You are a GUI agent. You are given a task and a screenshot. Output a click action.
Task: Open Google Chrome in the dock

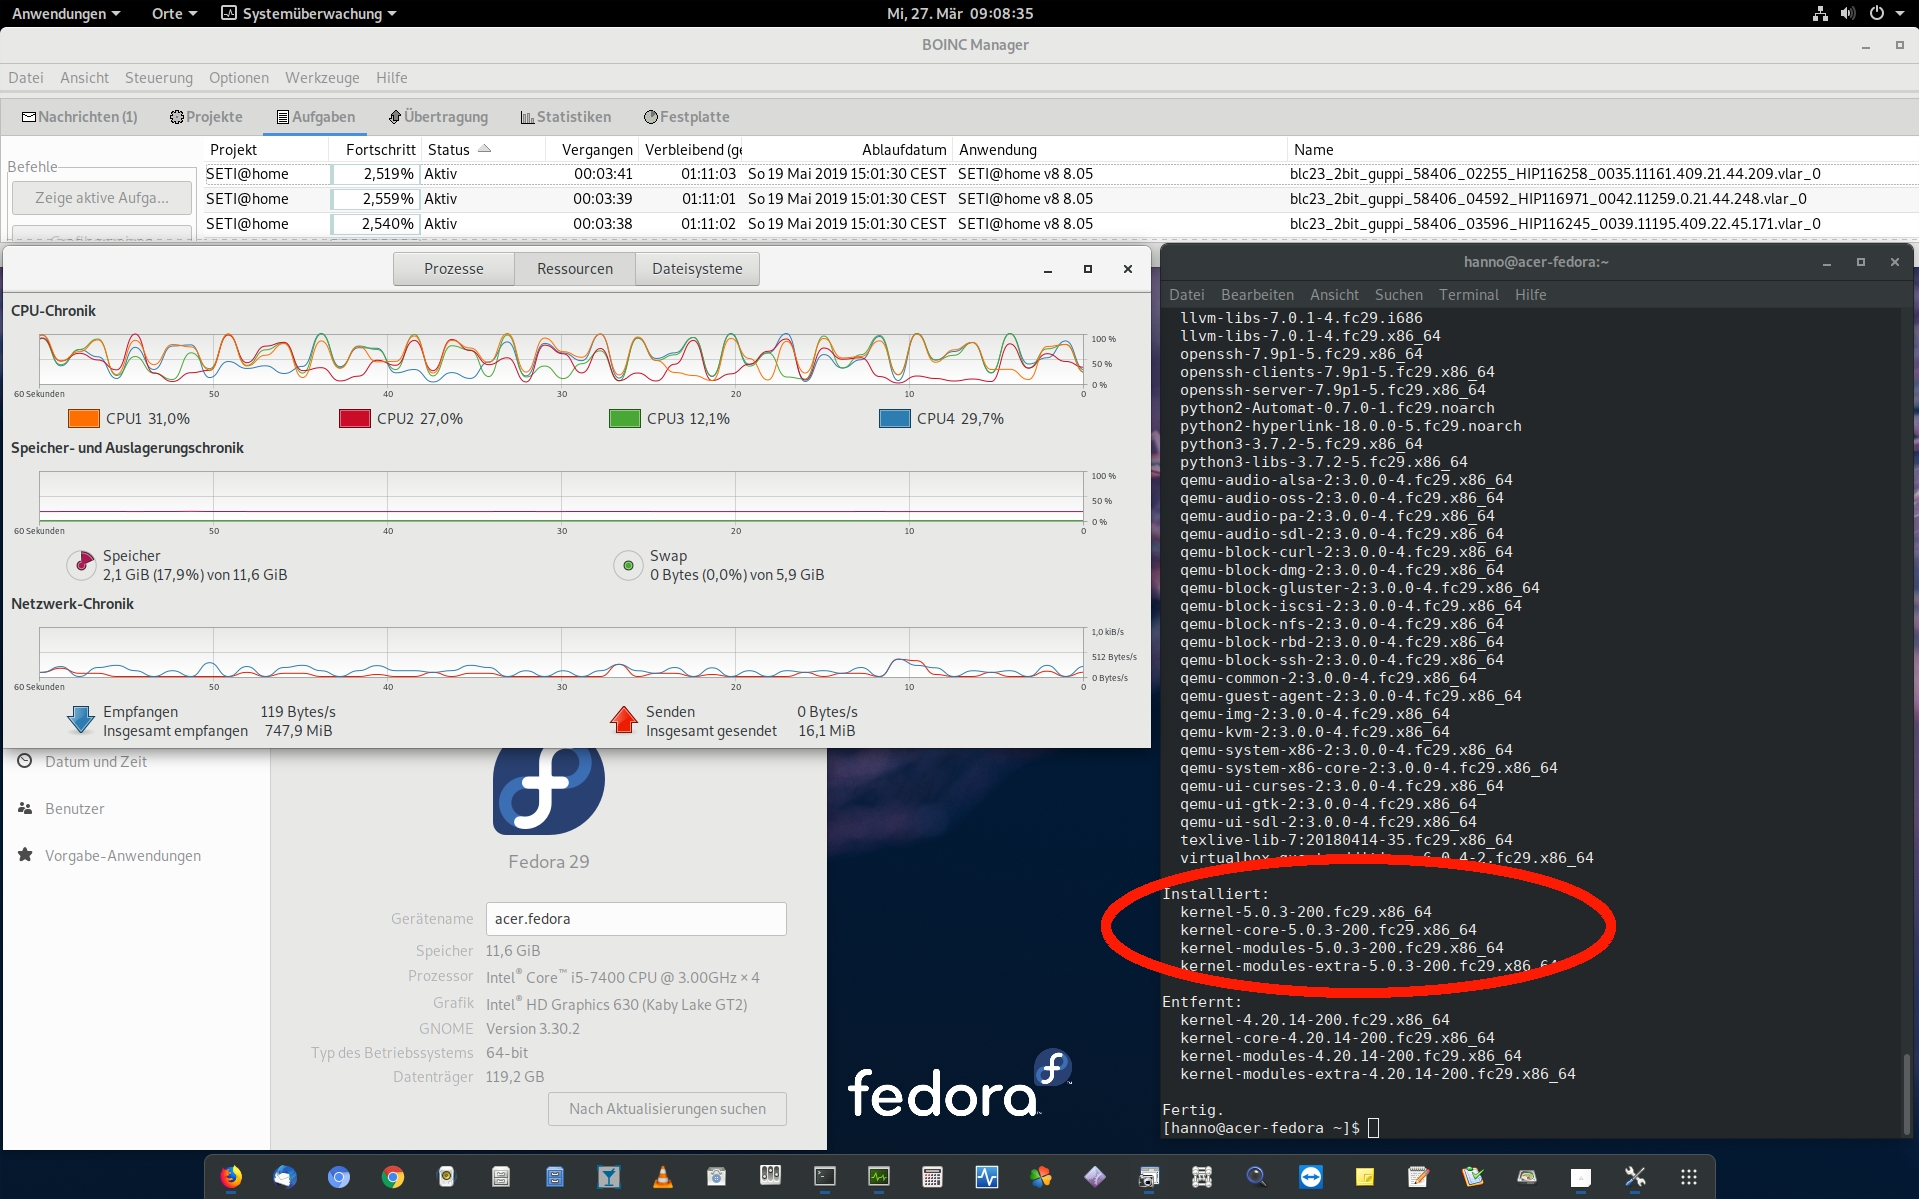click(393, 1177)
